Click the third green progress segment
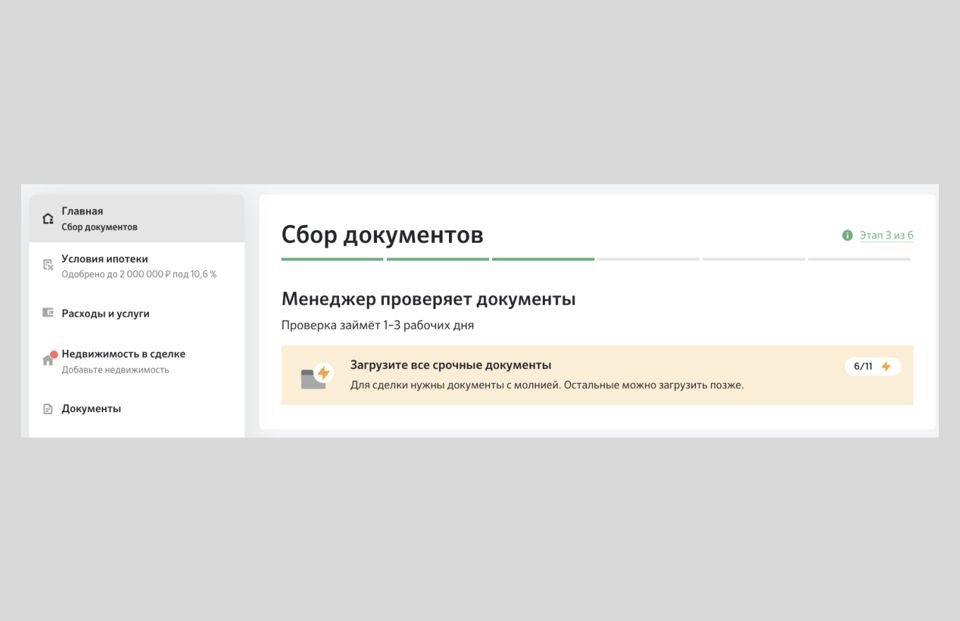The height and width of the screenshot is (621, 960). [543, 259]
